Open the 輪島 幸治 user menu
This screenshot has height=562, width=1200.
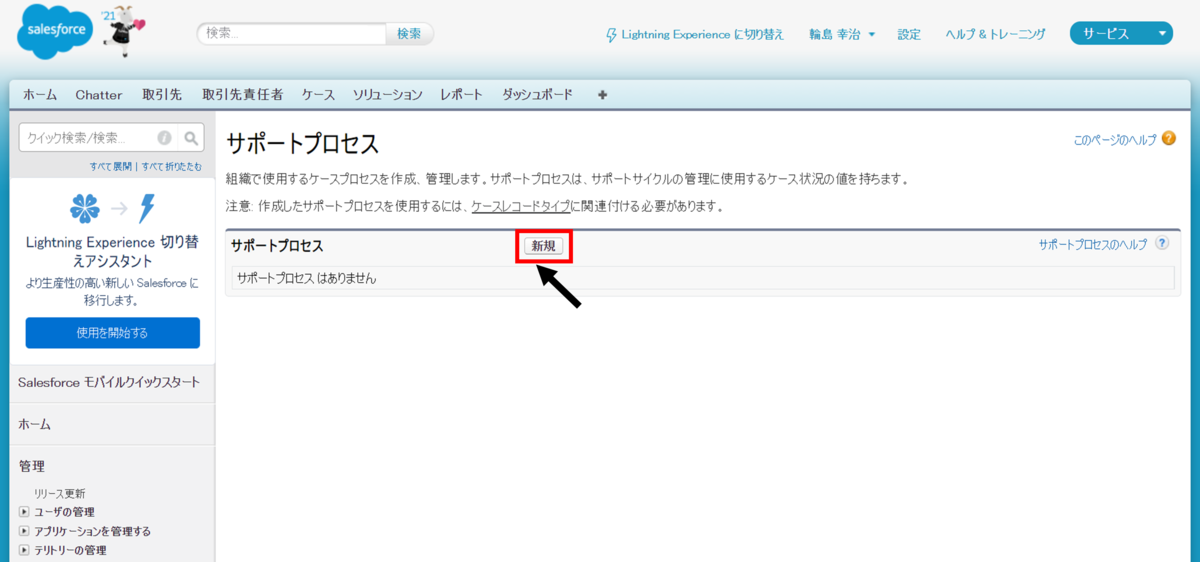[842, 34]
